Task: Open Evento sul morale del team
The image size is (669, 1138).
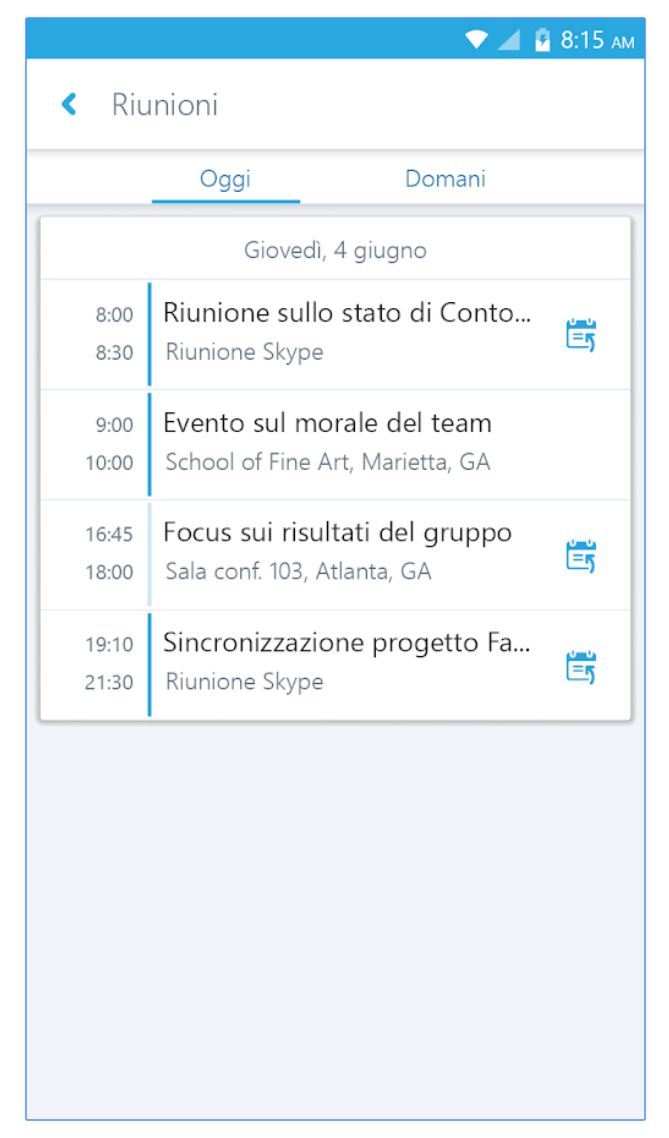Action: point(328,423)
